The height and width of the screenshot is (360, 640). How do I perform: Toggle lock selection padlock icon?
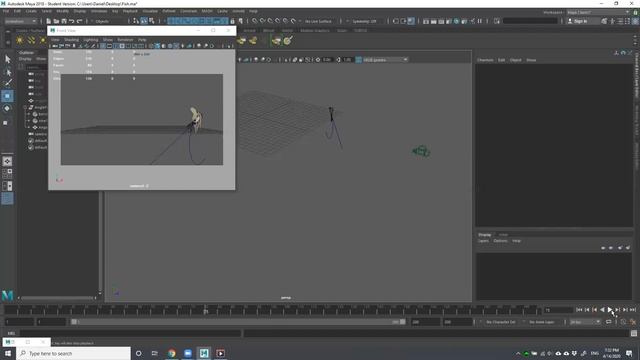click(233, 21)
